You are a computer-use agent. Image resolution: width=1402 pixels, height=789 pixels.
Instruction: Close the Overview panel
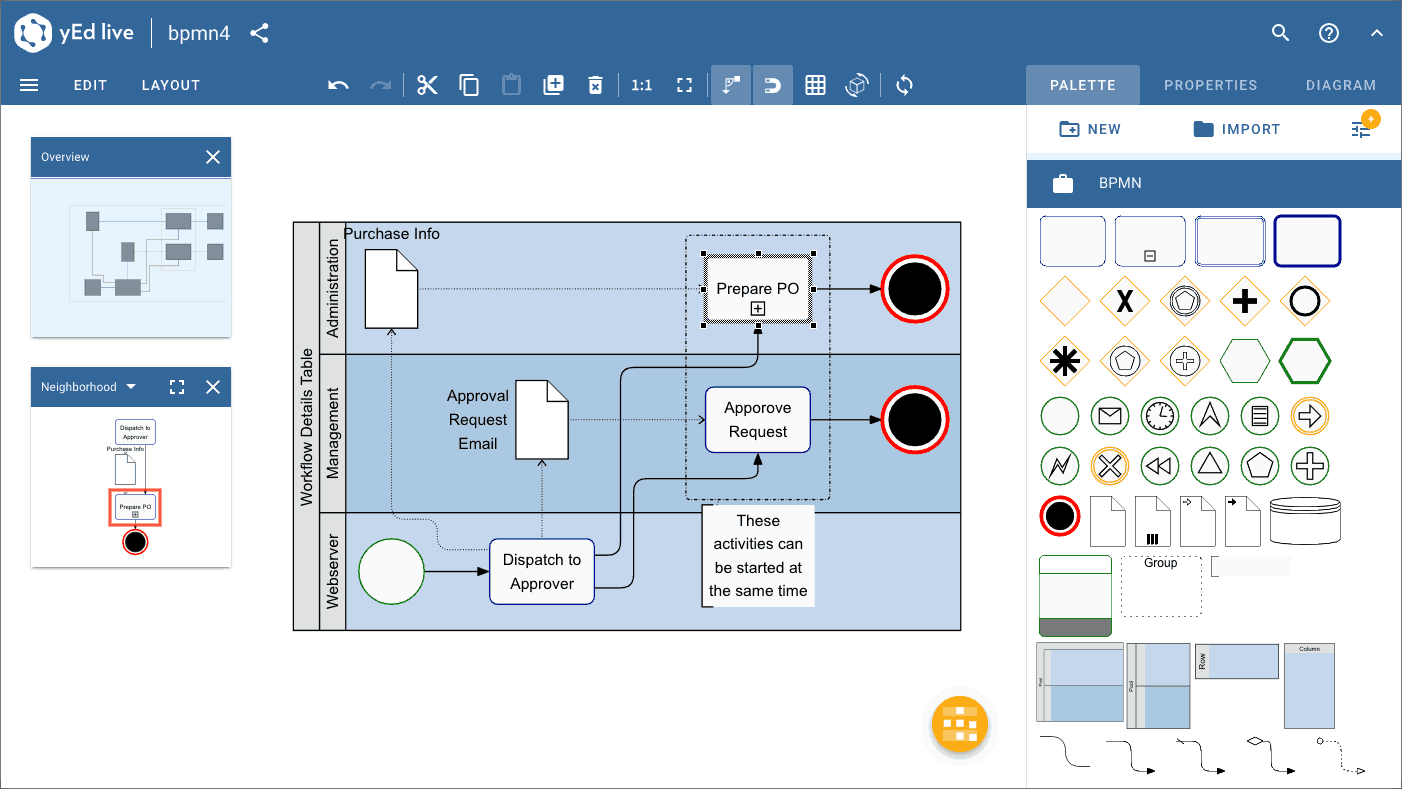pos(212,157)
